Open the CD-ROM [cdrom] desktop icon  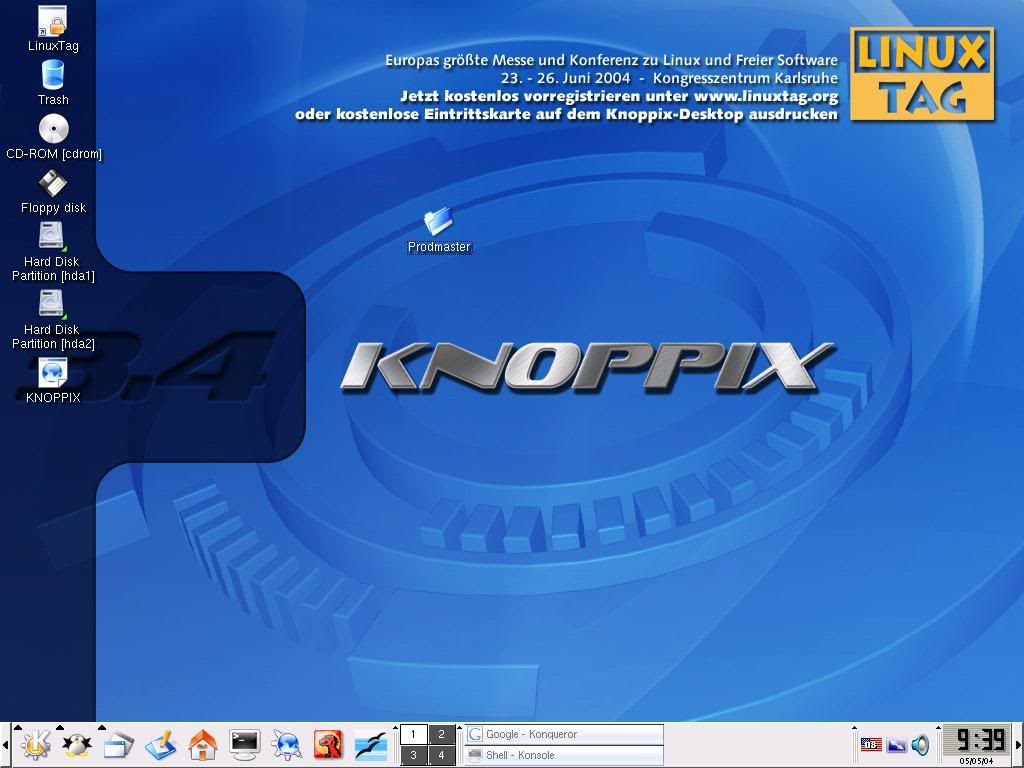tap(54, 137)
